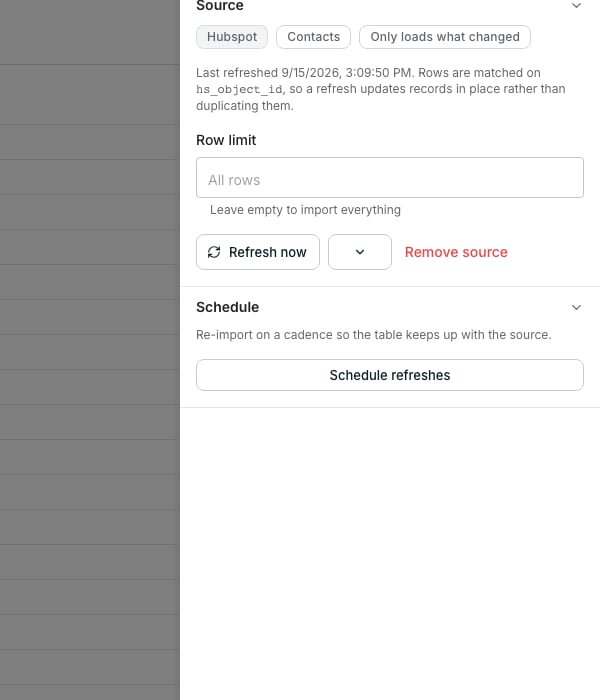
Task: Open the dropdown next to Refresh now
Action: 360,252
